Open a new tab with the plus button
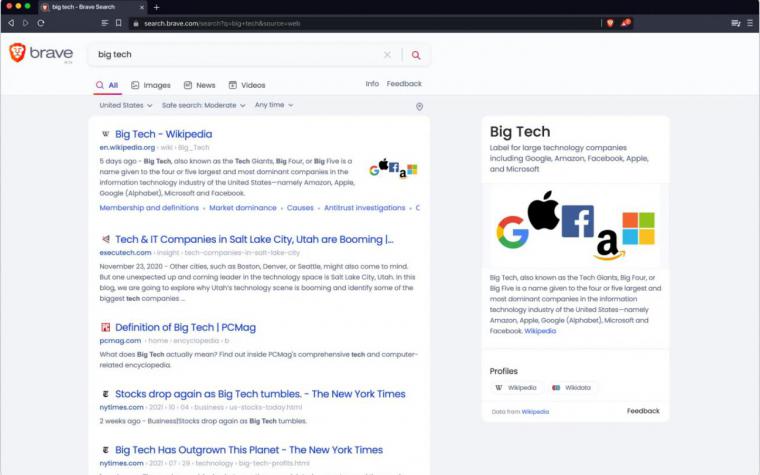Viewport: 760px width, 475px height. [x=156, y=7]
